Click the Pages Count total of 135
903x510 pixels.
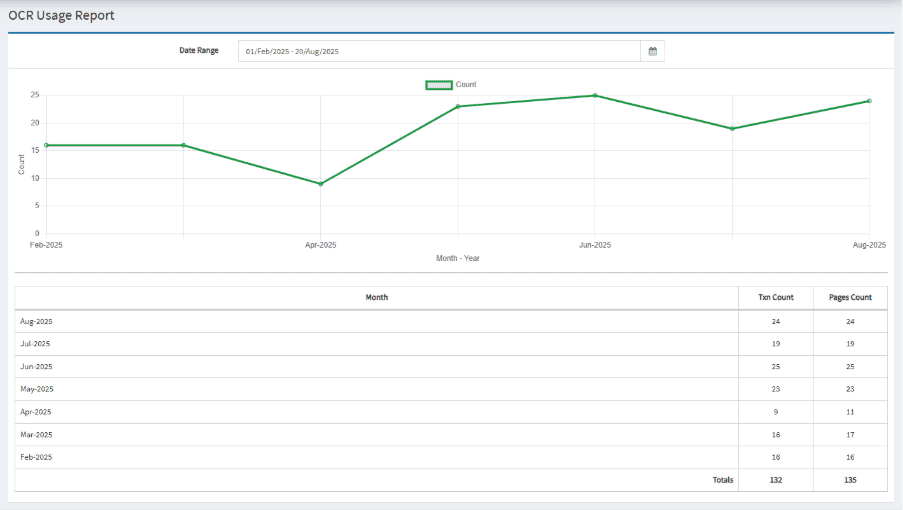coord(850,480)
